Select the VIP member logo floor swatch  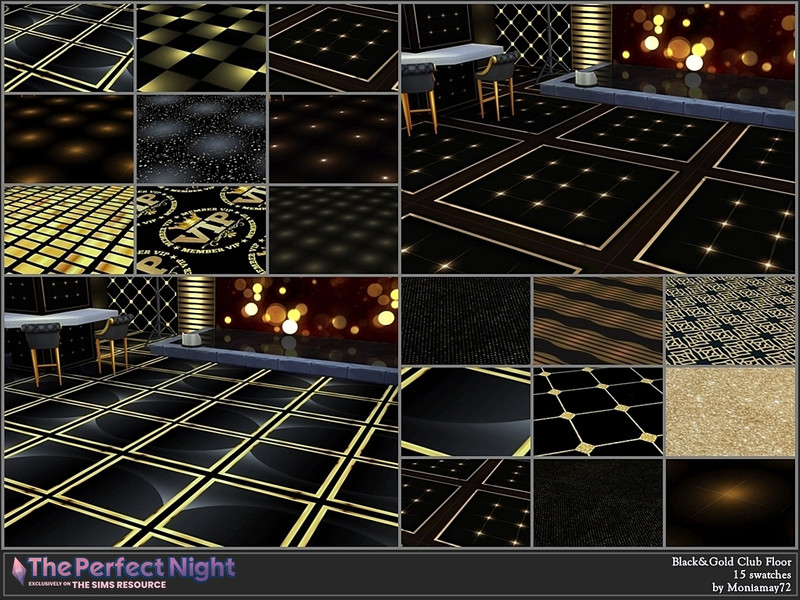pos(201,230)
